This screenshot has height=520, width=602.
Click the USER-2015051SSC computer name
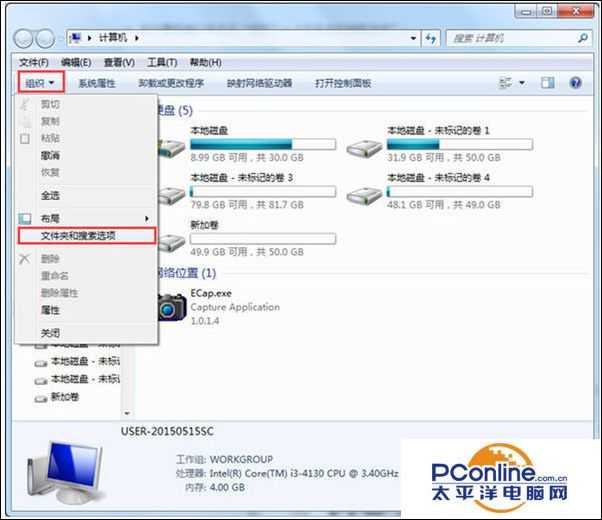[167, 431]
